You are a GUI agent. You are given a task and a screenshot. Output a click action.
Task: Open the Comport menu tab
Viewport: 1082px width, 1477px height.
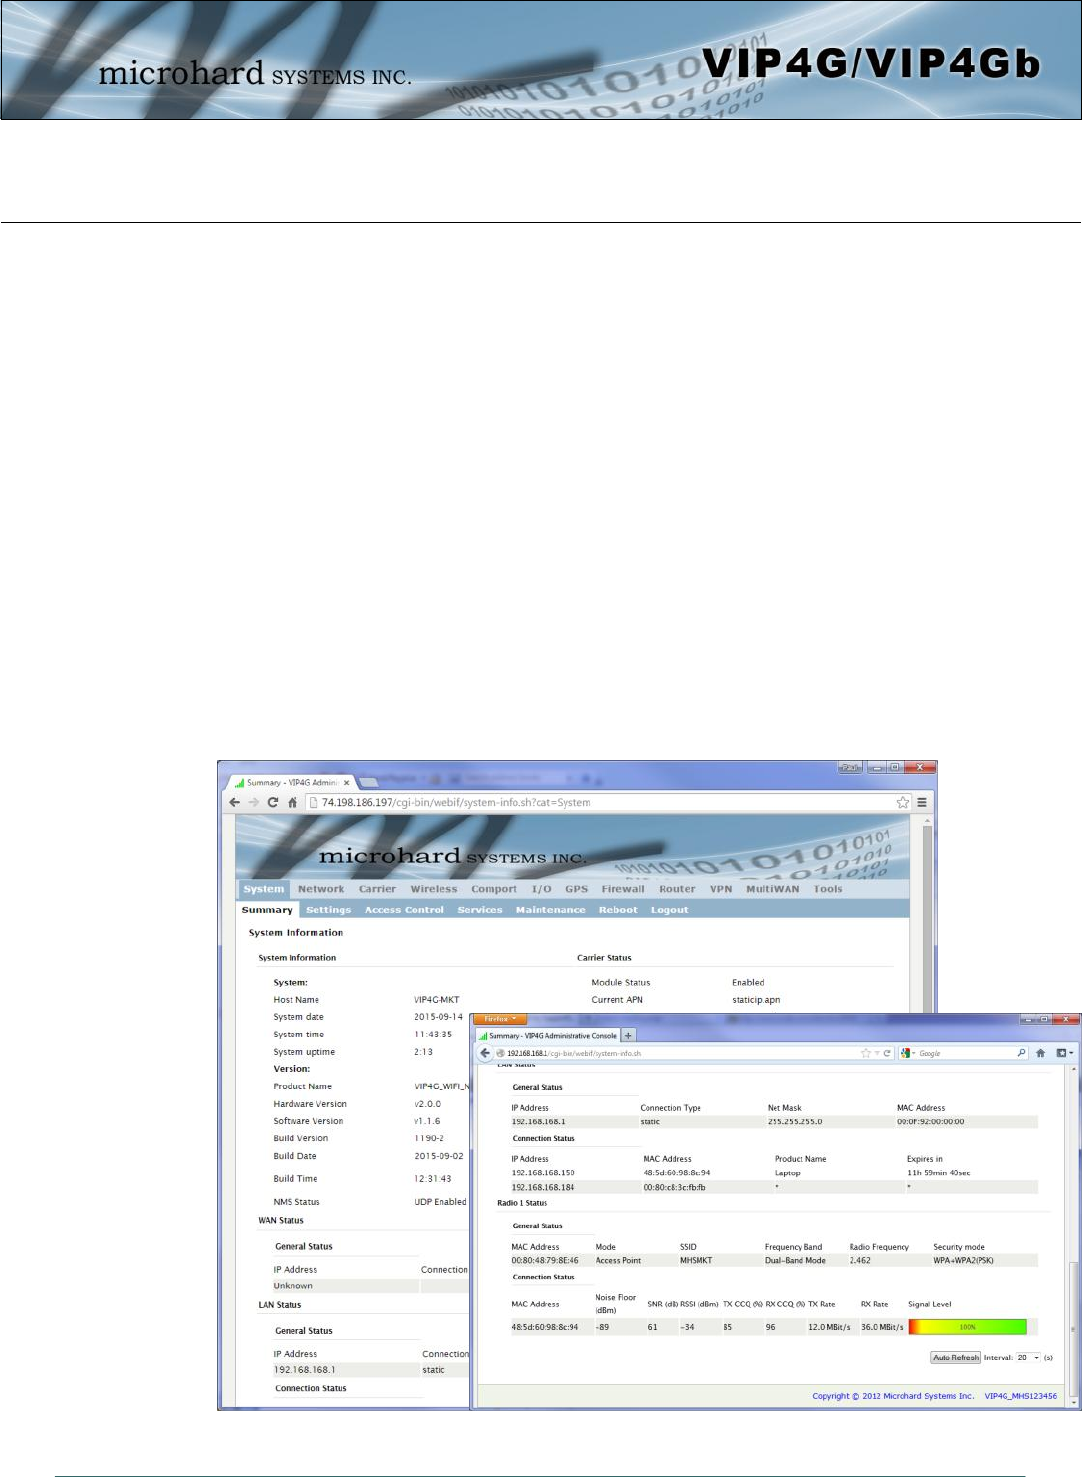pyautogui.click(x=494, y=889)
